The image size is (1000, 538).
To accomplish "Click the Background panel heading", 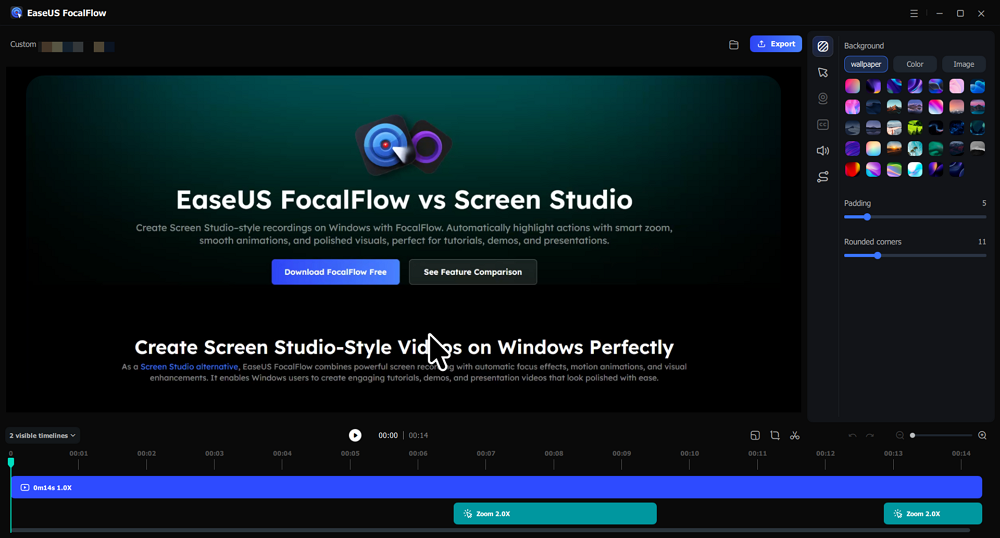I will [864, 46].
